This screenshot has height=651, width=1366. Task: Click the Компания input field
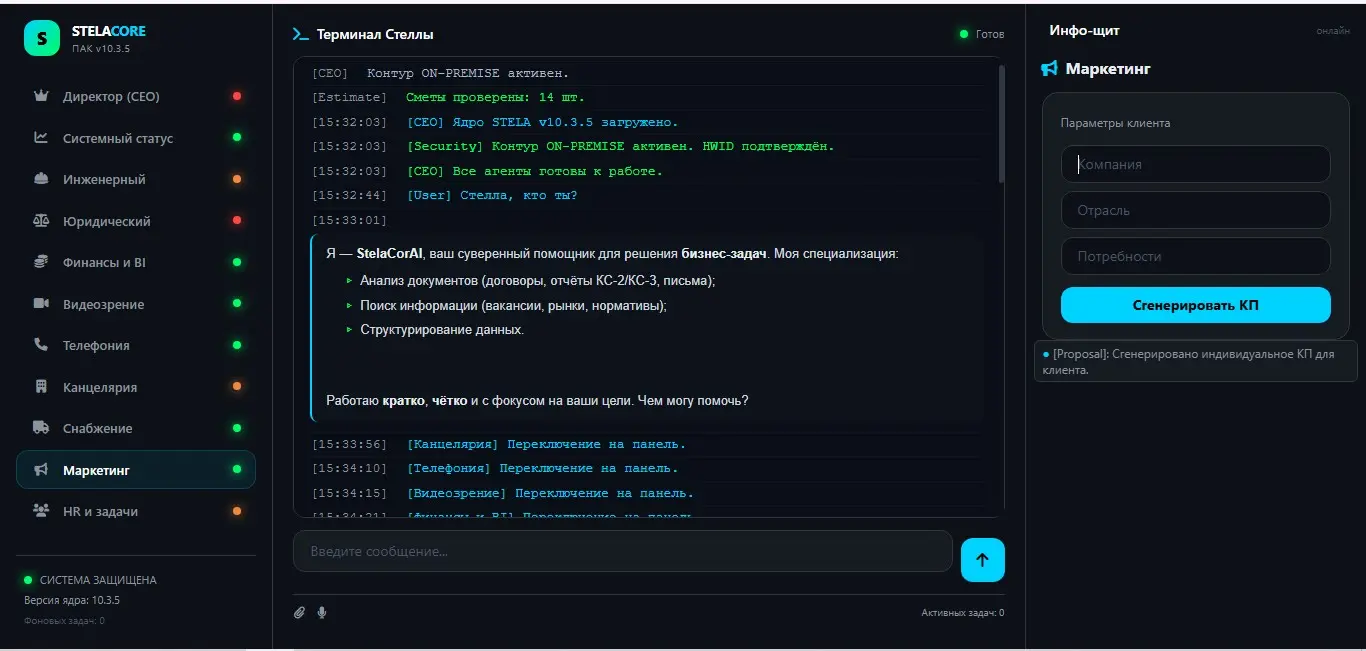[1196, 164]
